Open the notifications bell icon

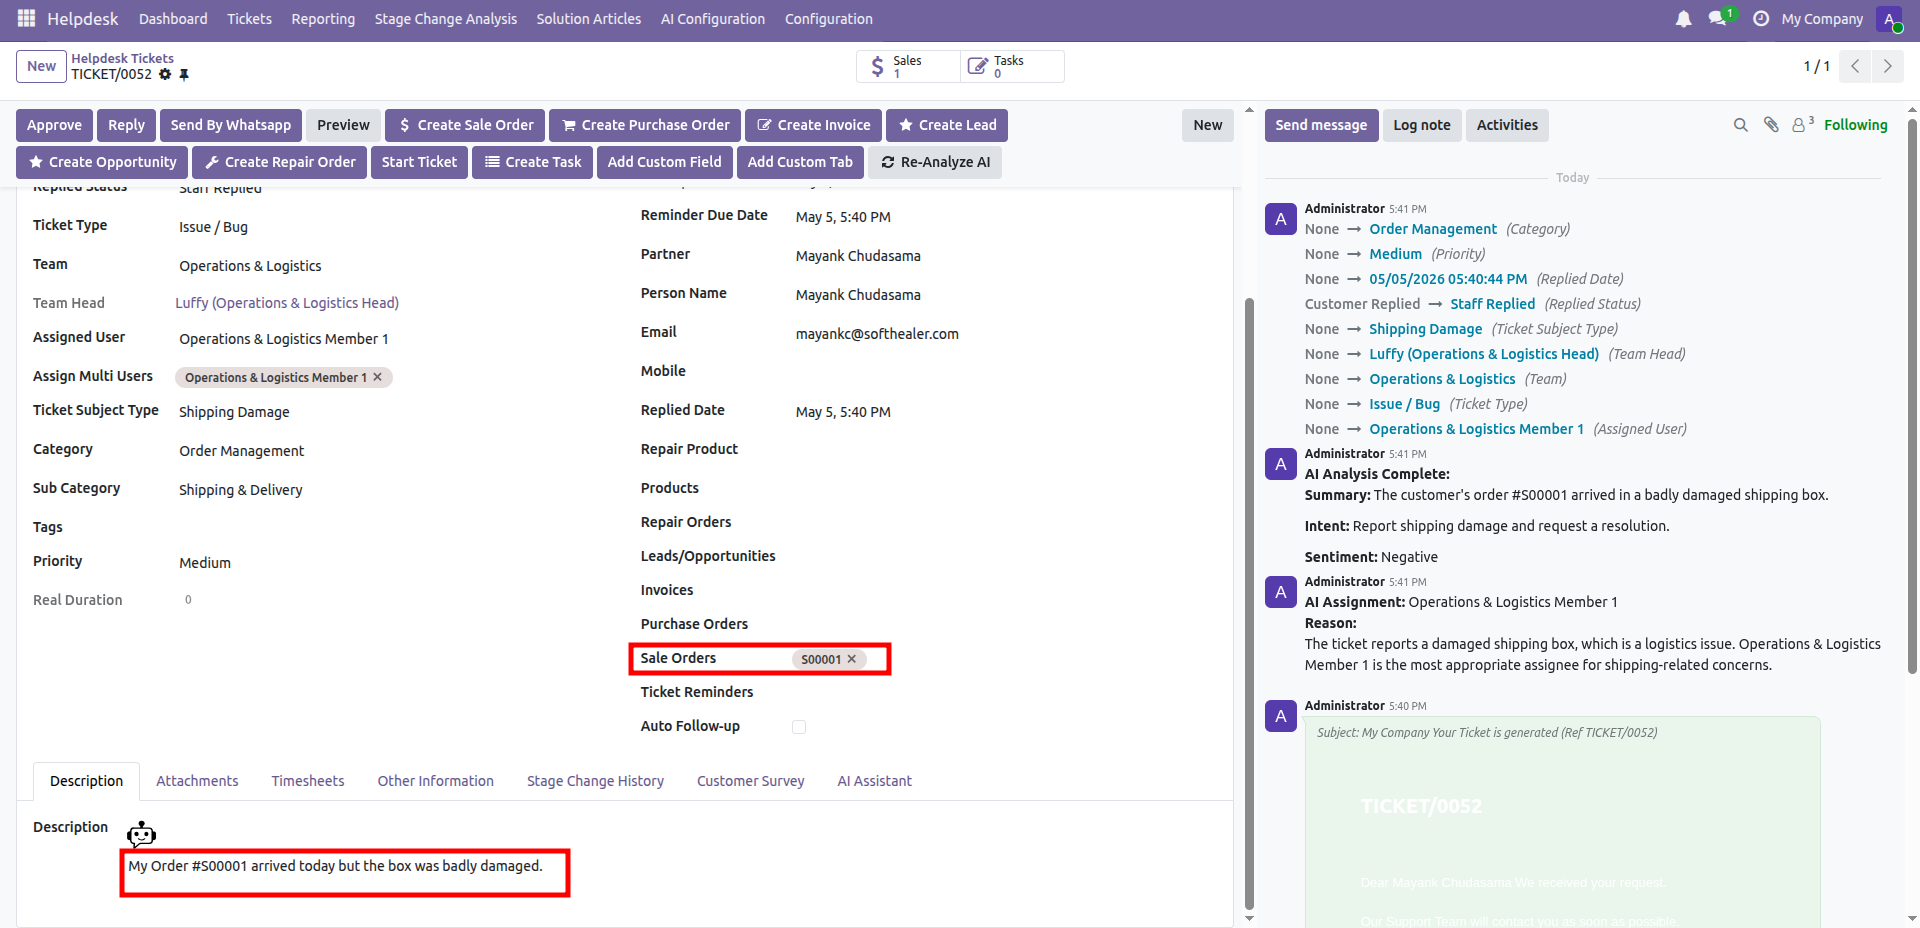[1684, 19]
